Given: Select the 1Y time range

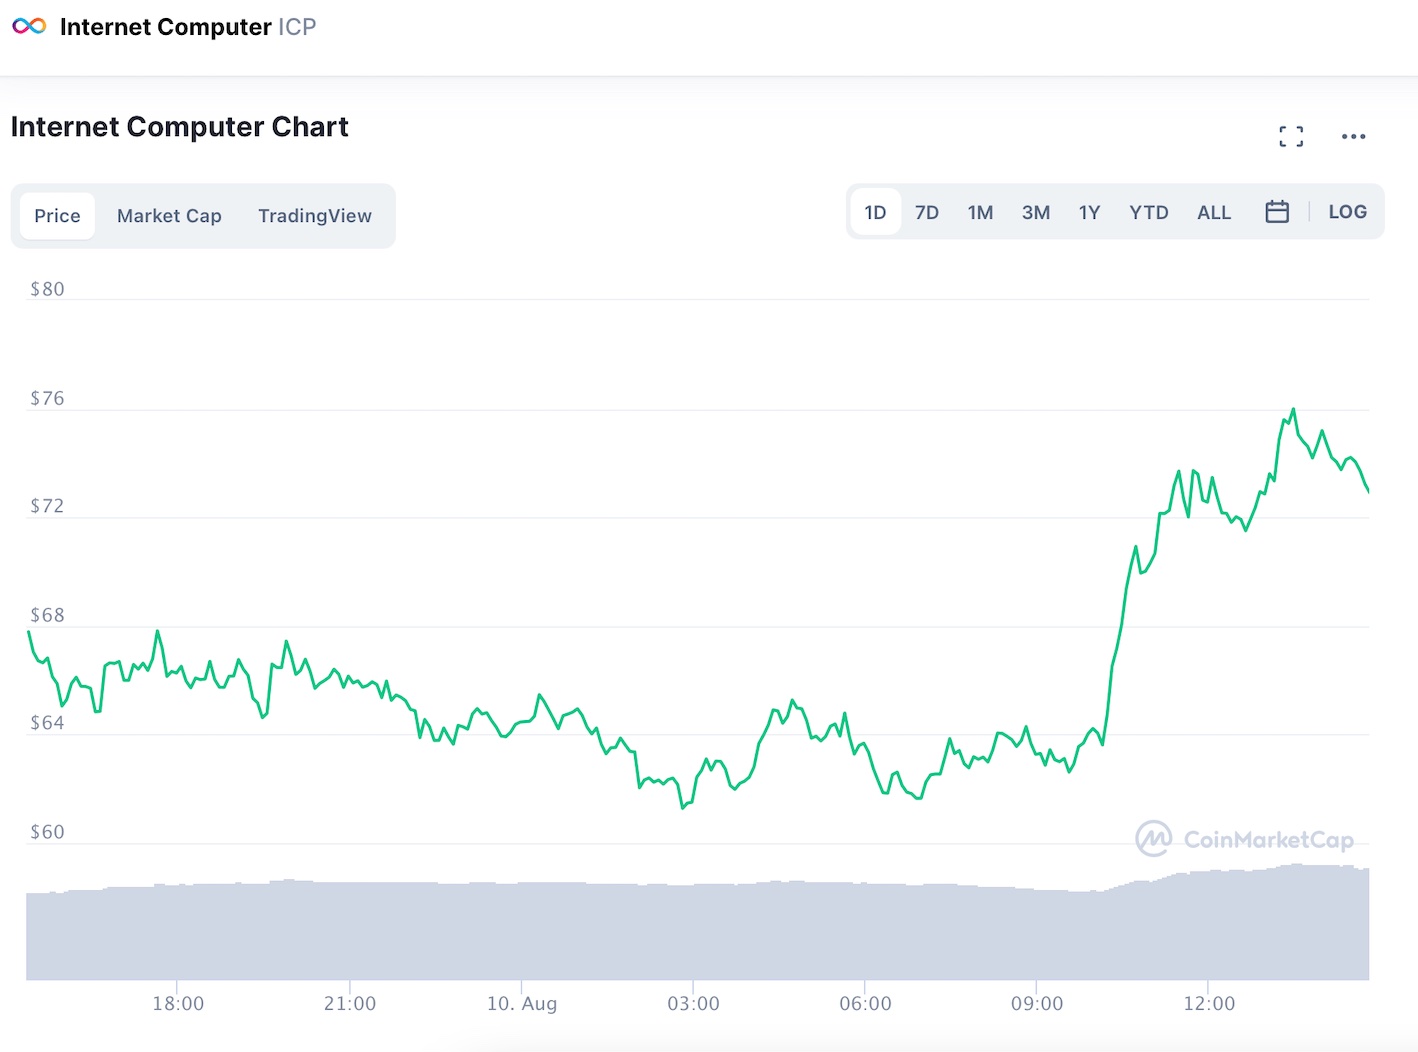Looking at the screenshot, I should click(1089, 212).
